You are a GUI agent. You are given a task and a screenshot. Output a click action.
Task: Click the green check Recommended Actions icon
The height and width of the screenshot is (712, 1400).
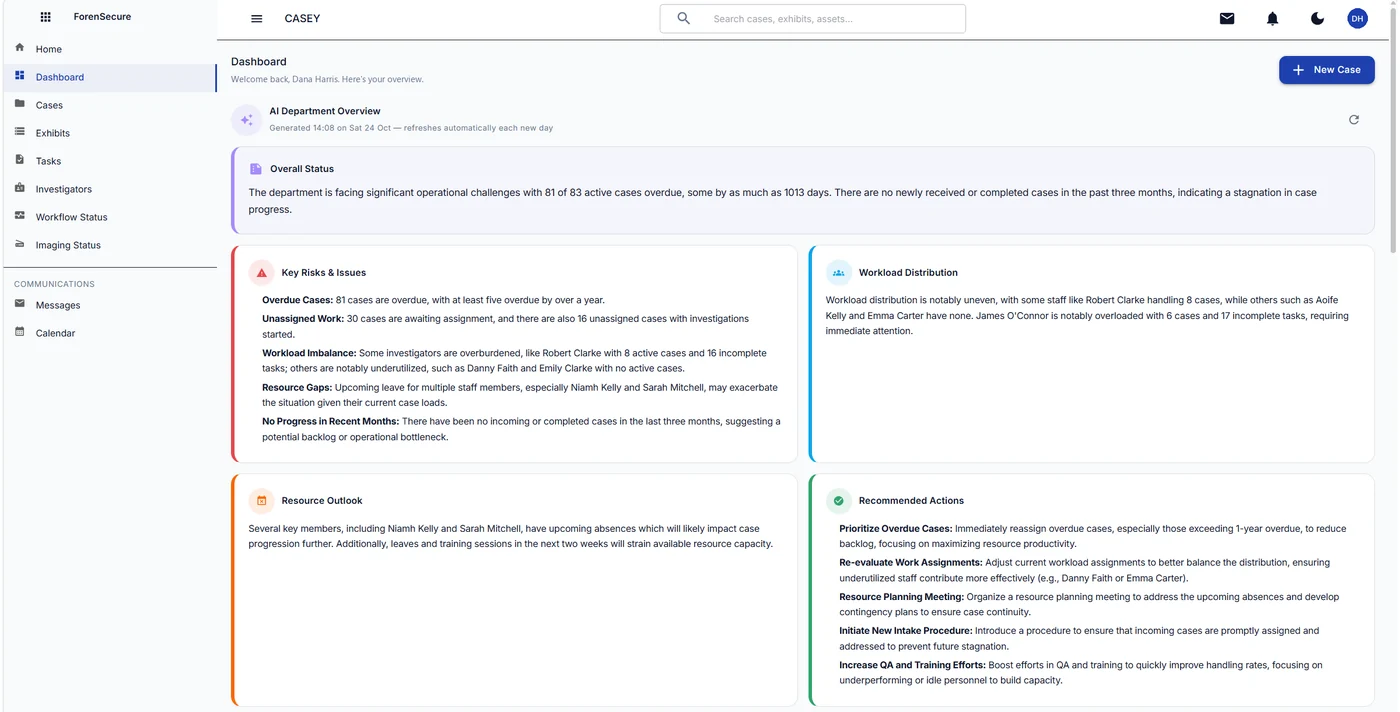839,500
